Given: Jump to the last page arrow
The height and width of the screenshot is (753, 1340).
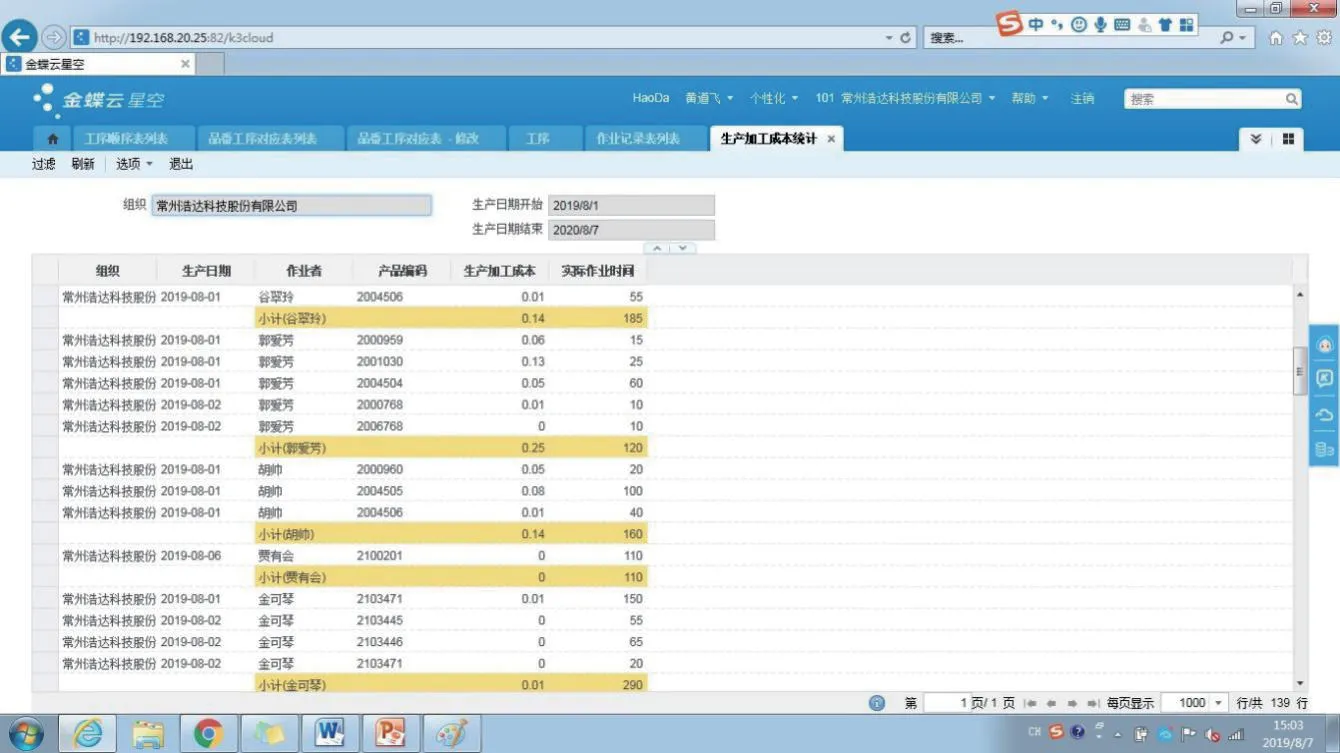Looking at the screenshot, I should (1093, 703).
